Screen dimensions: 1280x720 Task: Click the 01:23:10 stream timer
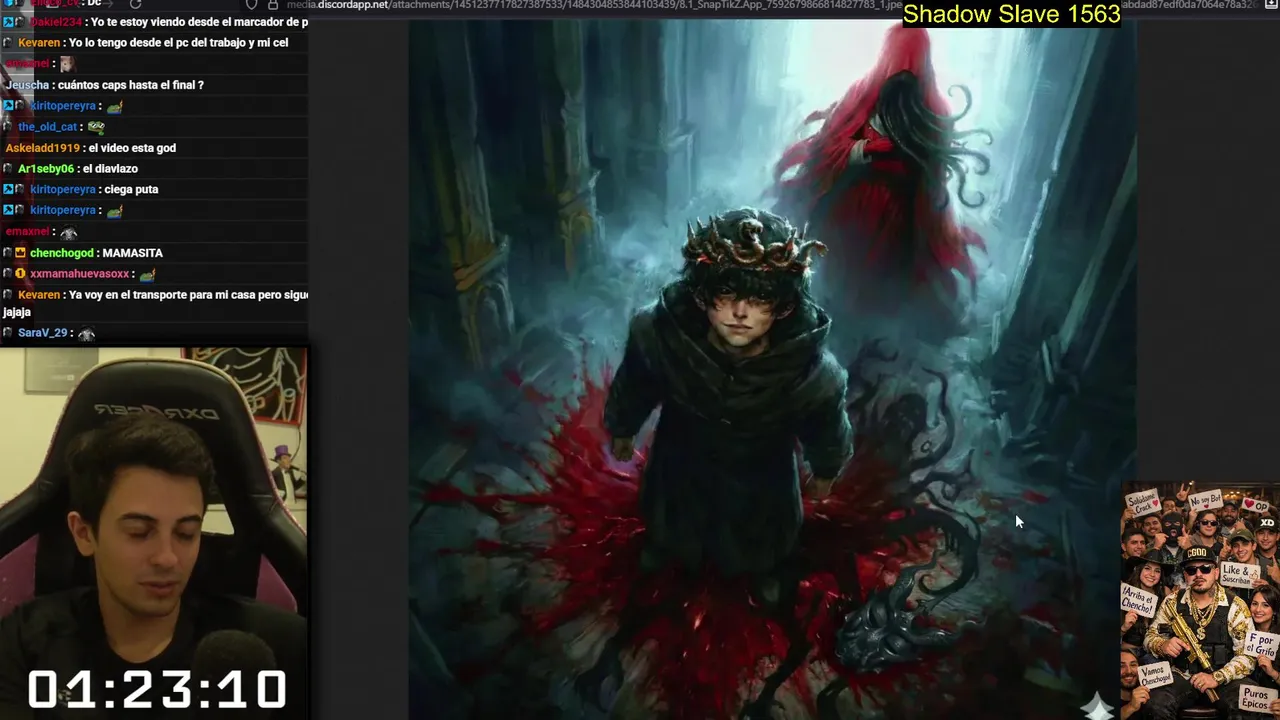click(x=157, y=690)
